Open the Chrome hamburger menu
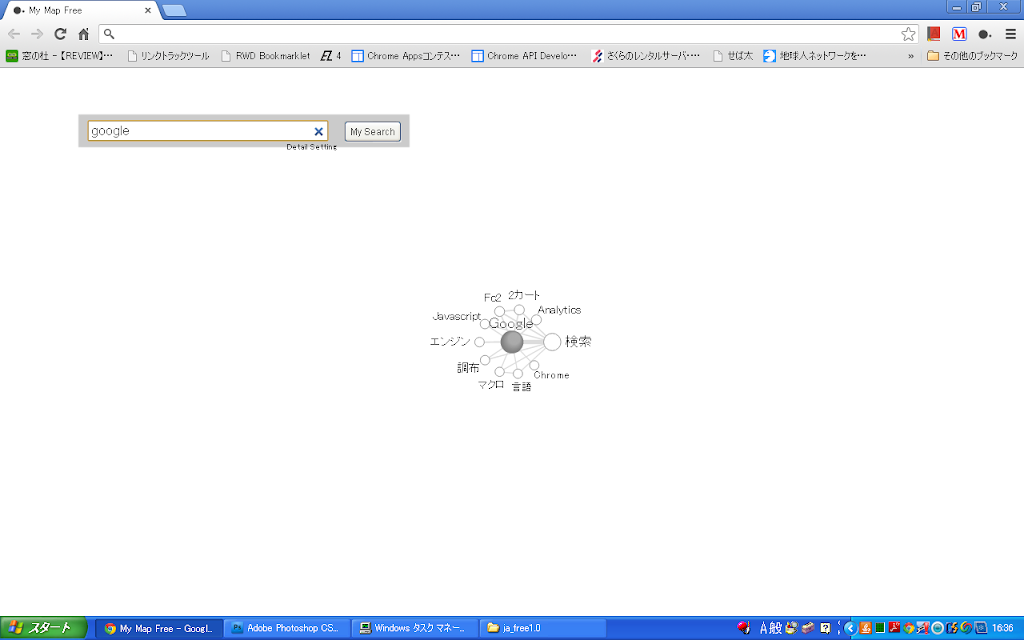Screen dimensions: 1024x640 coord(1010,34)
